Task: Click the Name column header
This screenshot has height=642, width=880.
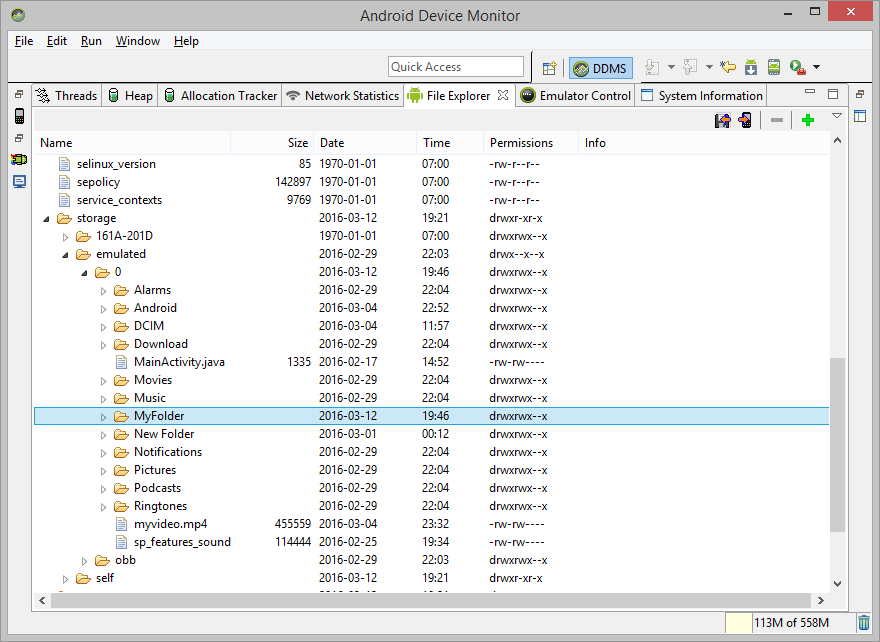Action: coord(132,143)
